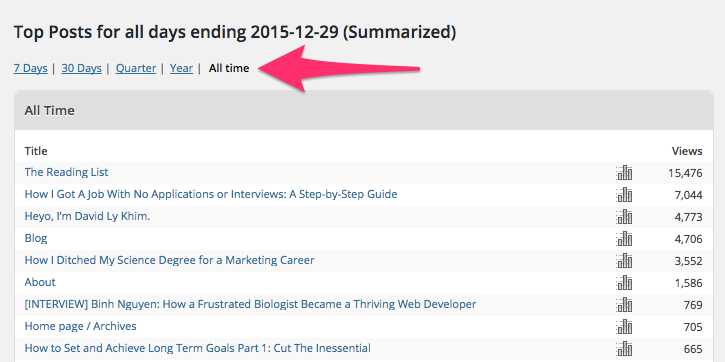Open How I Ditched My Science Degree link
Viewport: 725px width, 362px height.
click(169, 260)
